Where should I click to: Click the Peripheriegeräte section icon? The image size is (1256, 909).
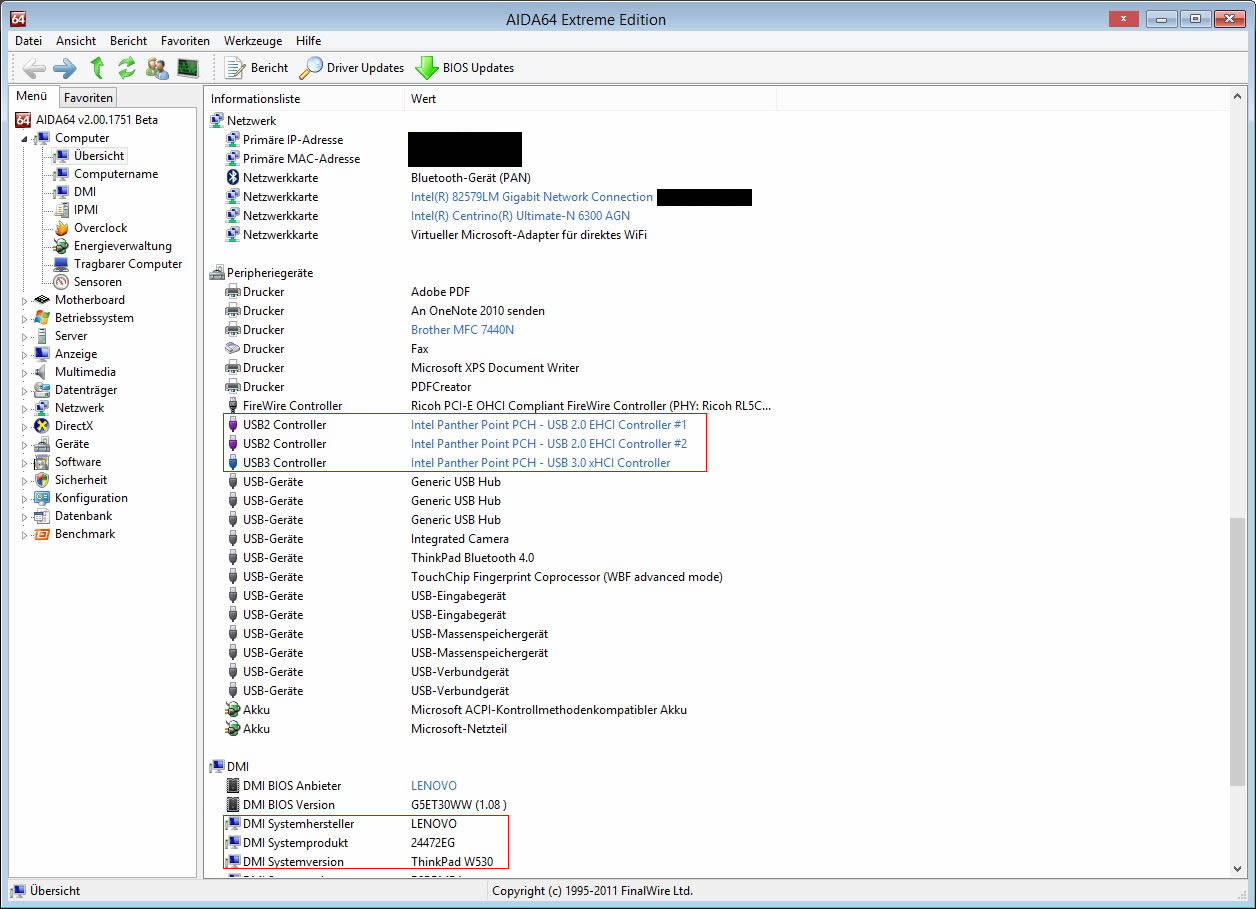click(x=216, y=273)
